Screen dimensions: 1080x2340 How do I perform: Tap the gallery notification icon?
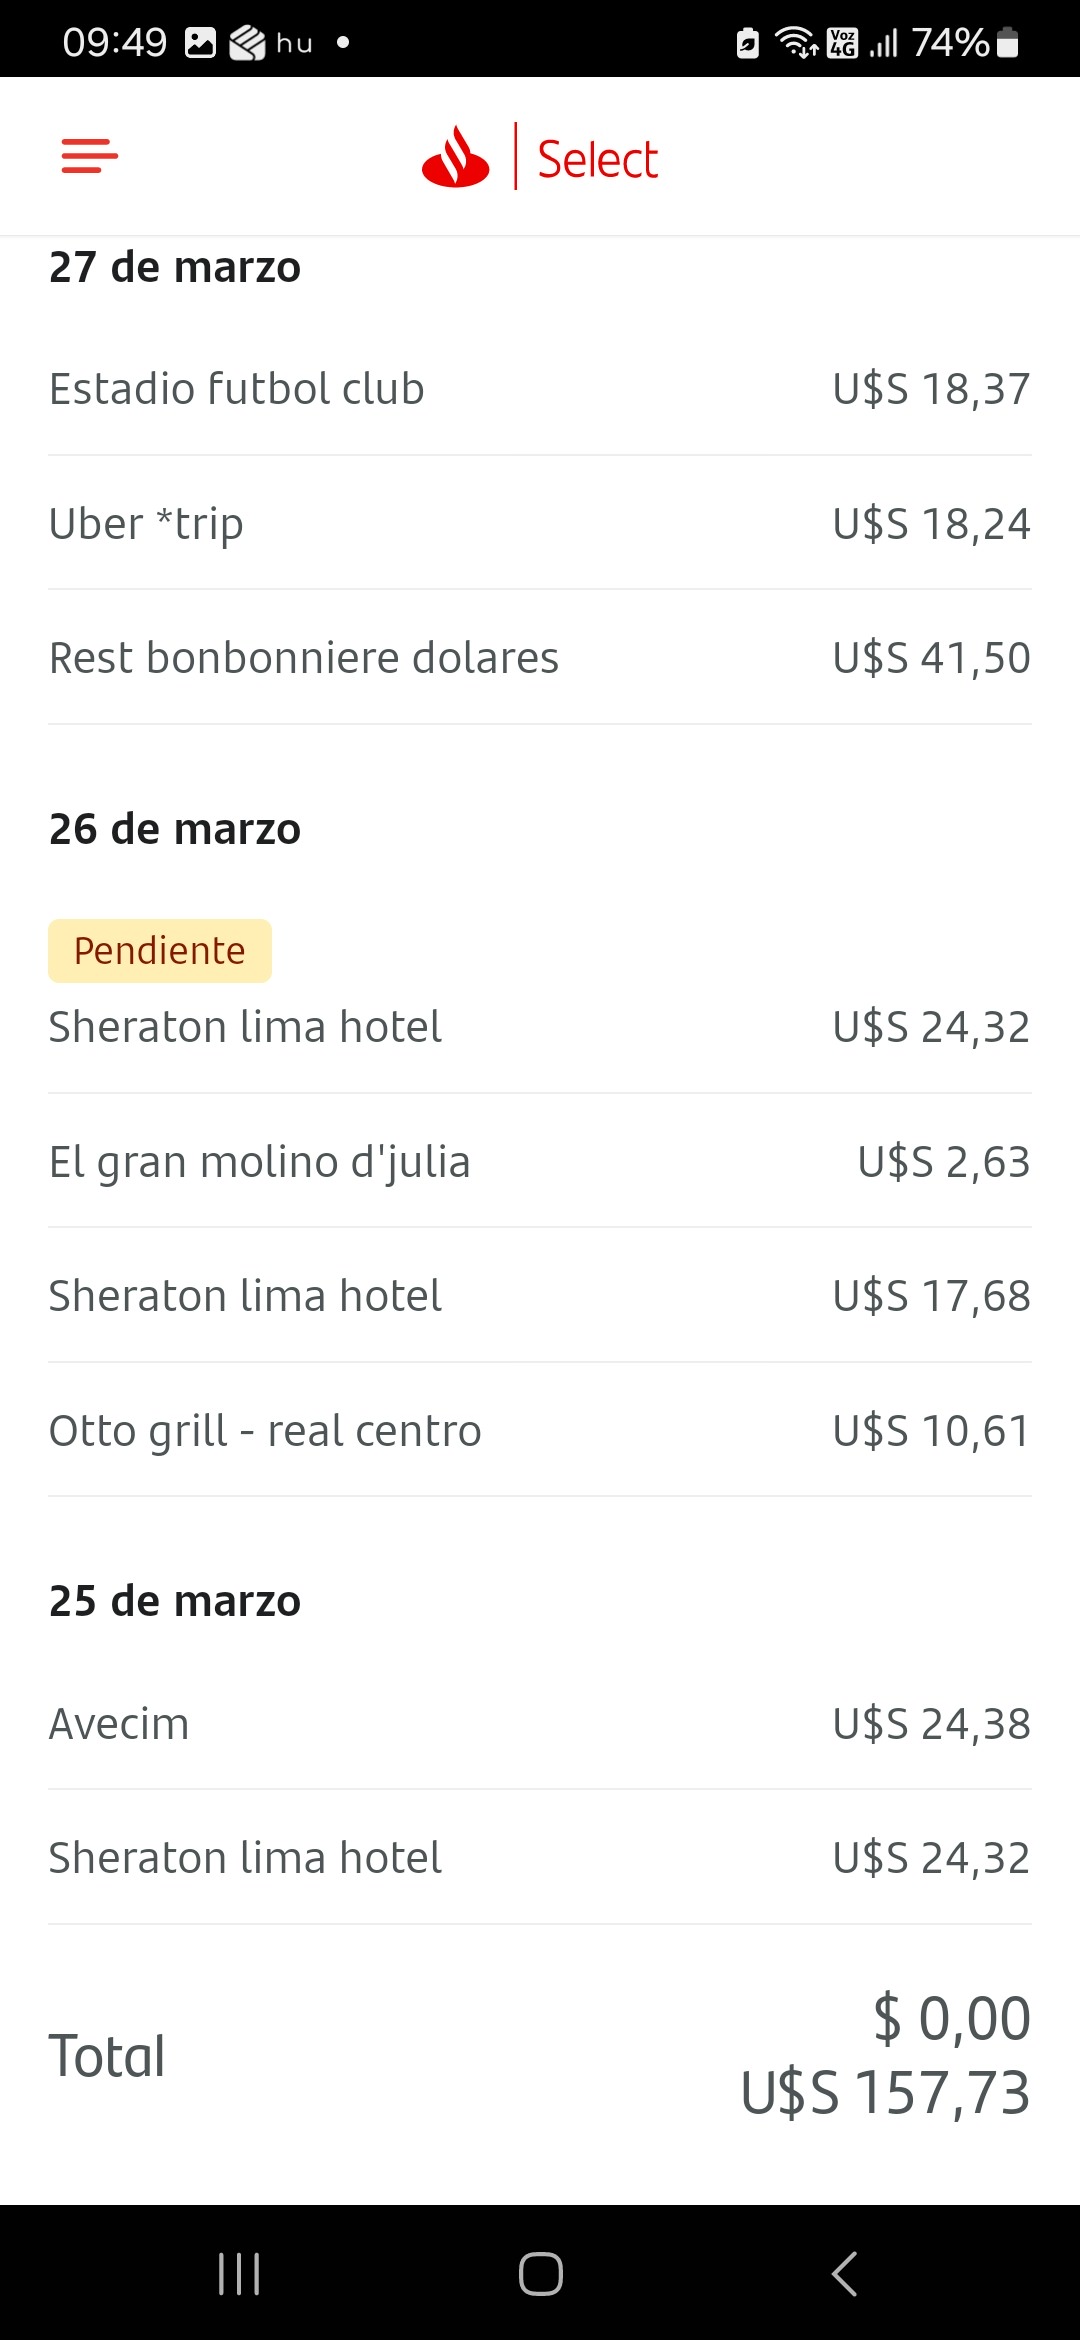click(200, 43)
